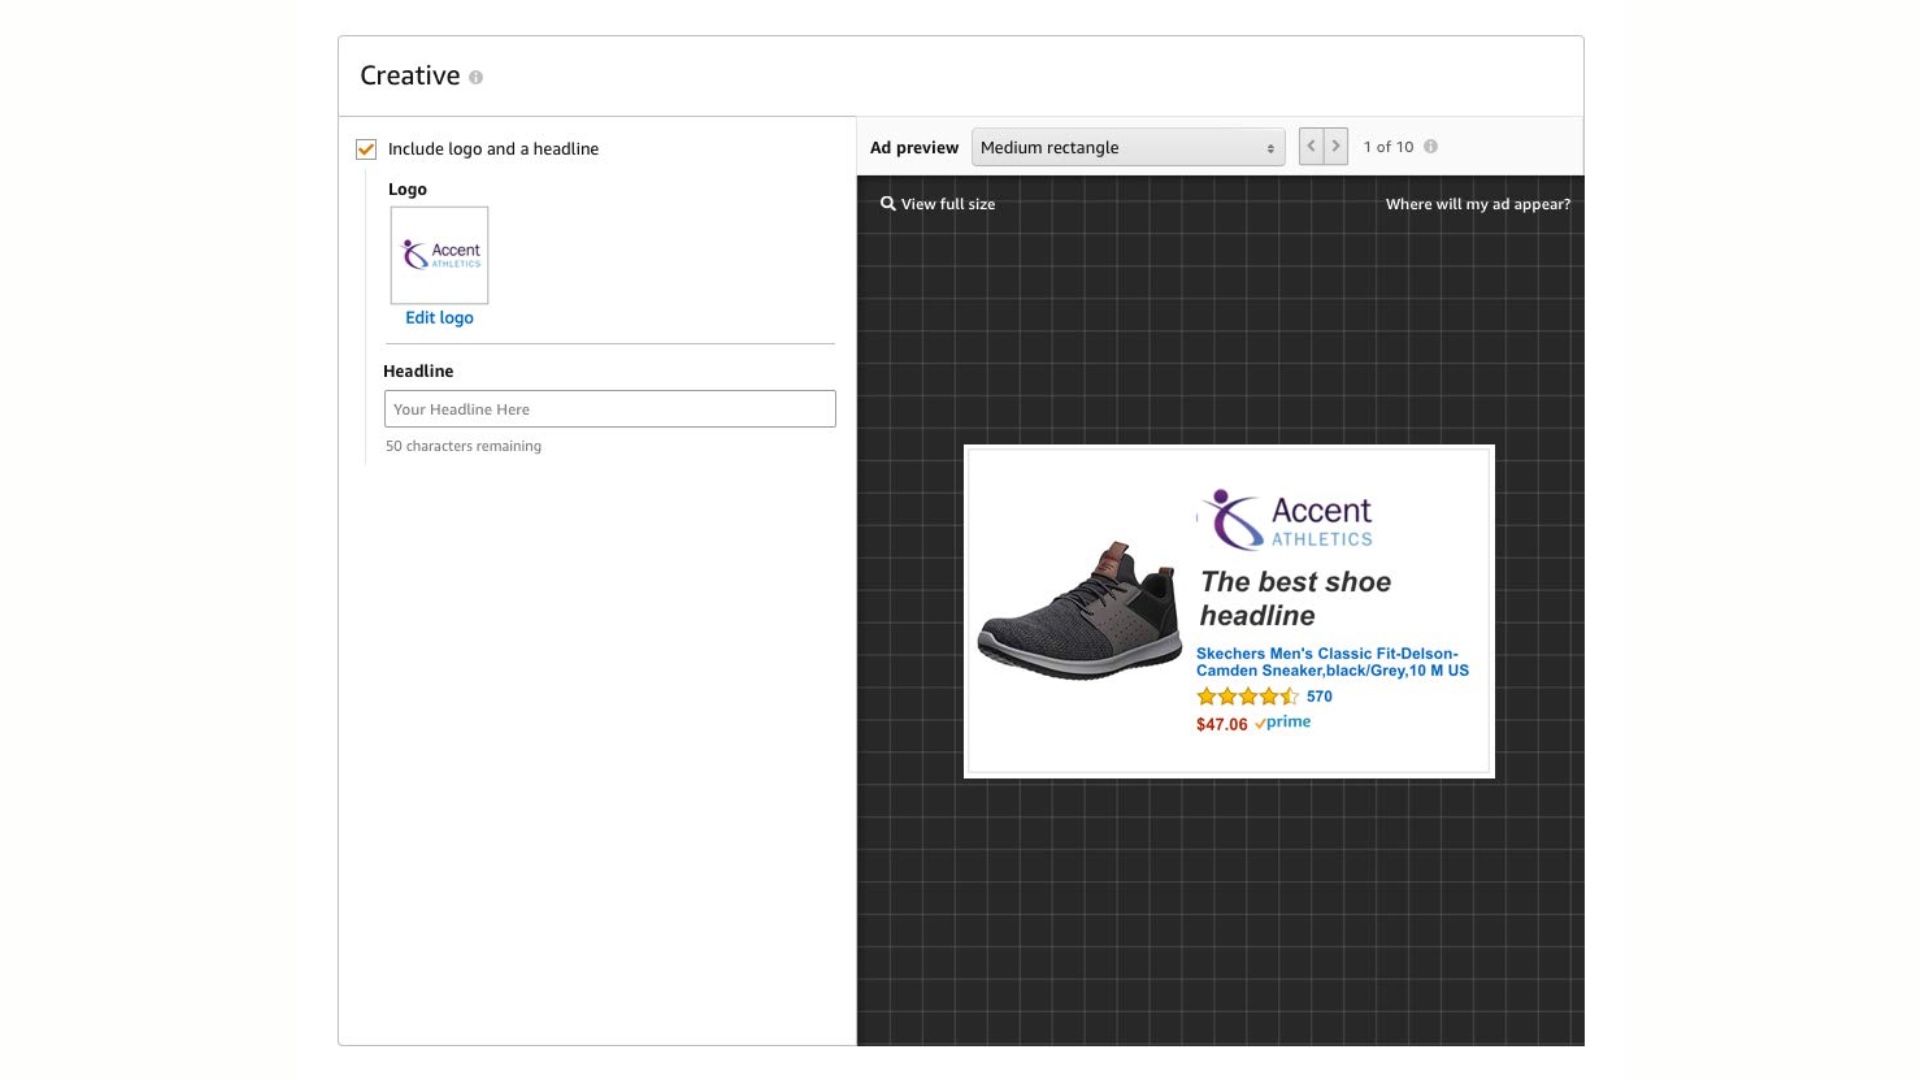Screen dimensions: 1920x1080
Task: Click the View full size magnifier icon
Action: click(x=887, y=203)
